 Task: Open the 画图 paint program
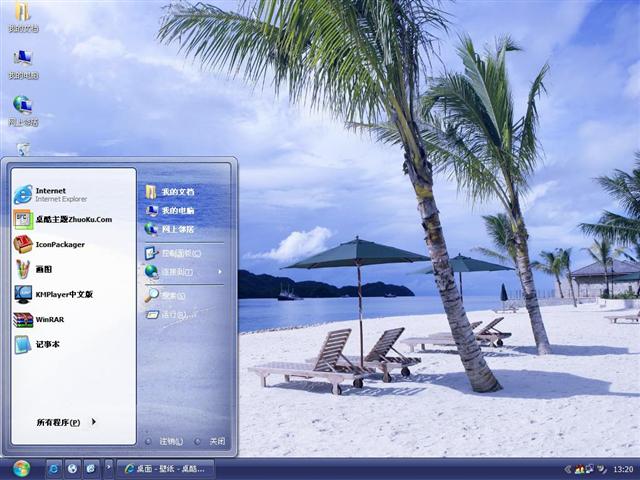(45, 269)
